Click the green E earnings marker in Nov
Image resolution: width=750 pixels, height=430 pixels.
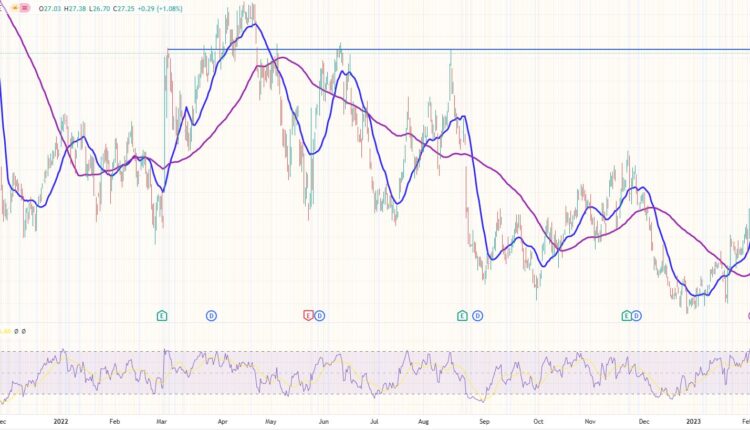[627, 316]
